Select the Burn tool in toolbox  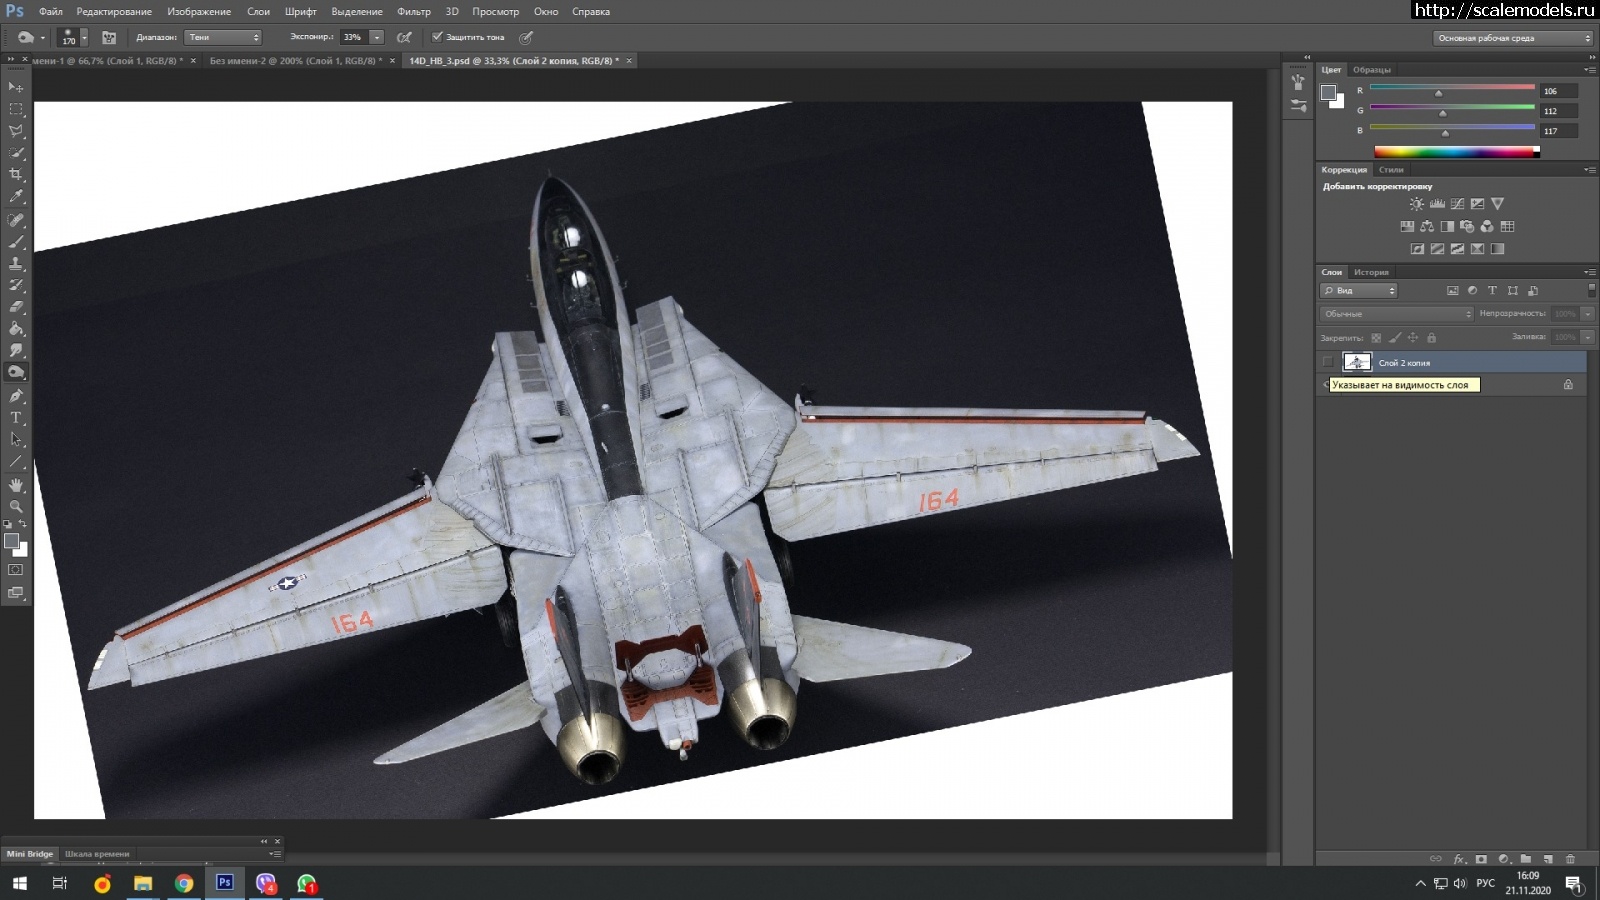[16, 373]
